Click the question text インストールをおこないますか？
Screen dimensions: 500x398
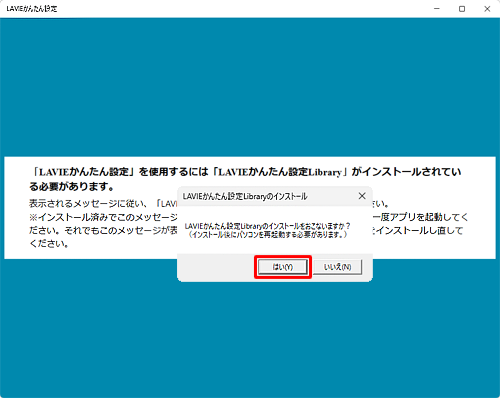coord(267,226)
